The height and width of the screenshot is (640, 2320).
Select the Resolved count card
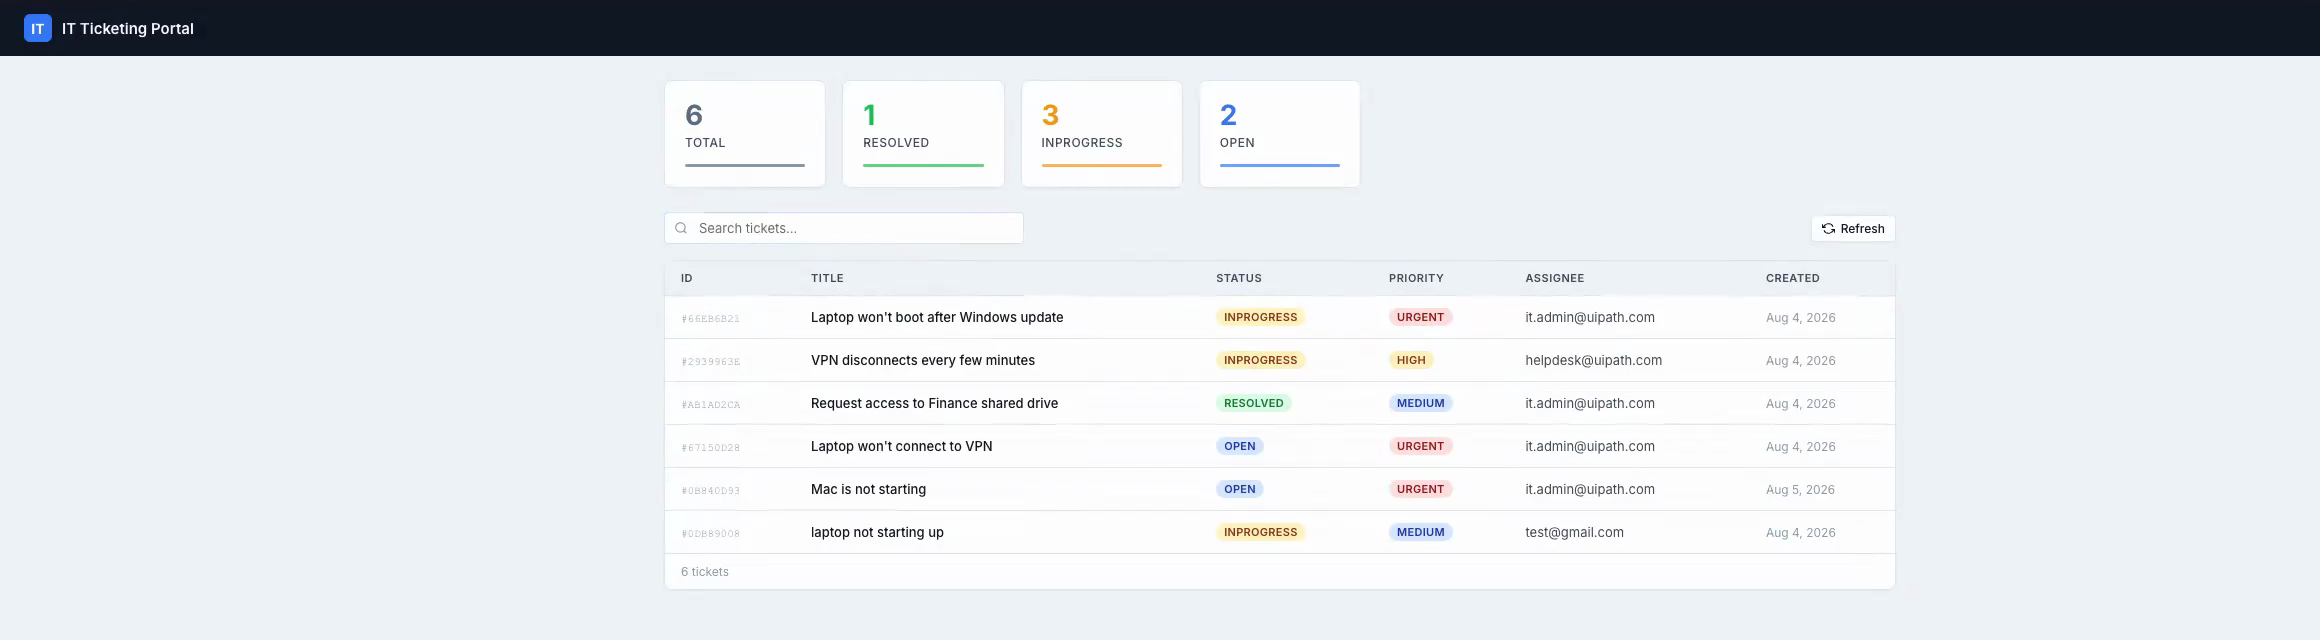point(923,134)
